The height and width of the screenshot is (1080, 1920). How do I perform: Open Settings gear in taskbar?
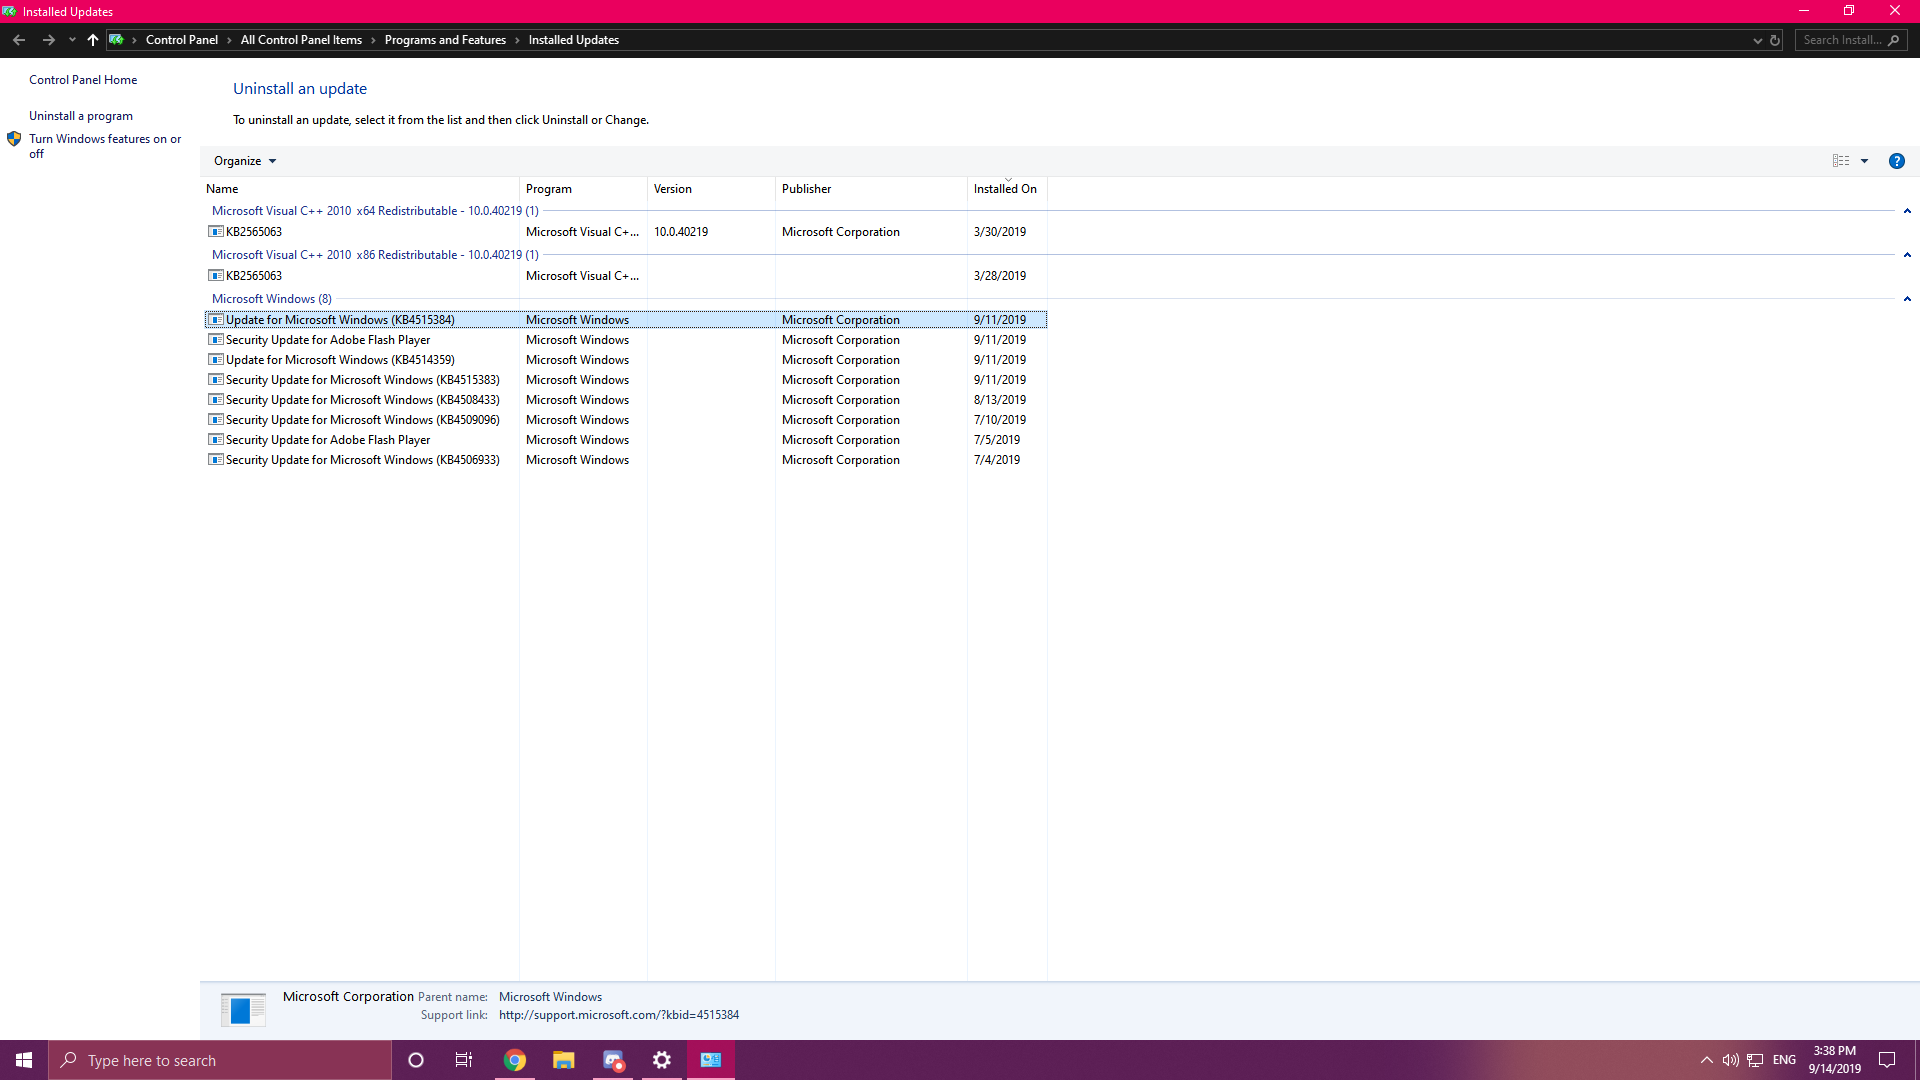pos(662,1060)
